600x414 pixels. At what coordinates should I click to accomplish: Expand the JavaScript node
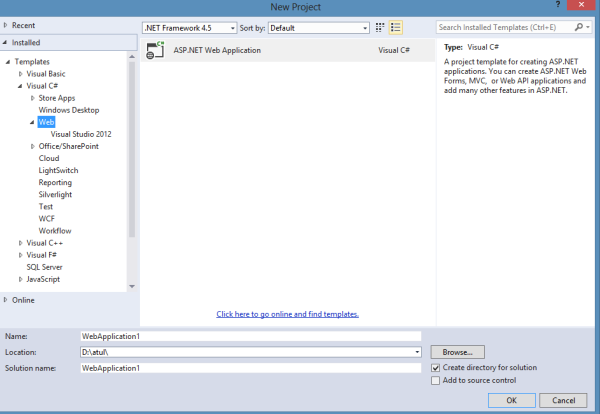tap(20, 279)
